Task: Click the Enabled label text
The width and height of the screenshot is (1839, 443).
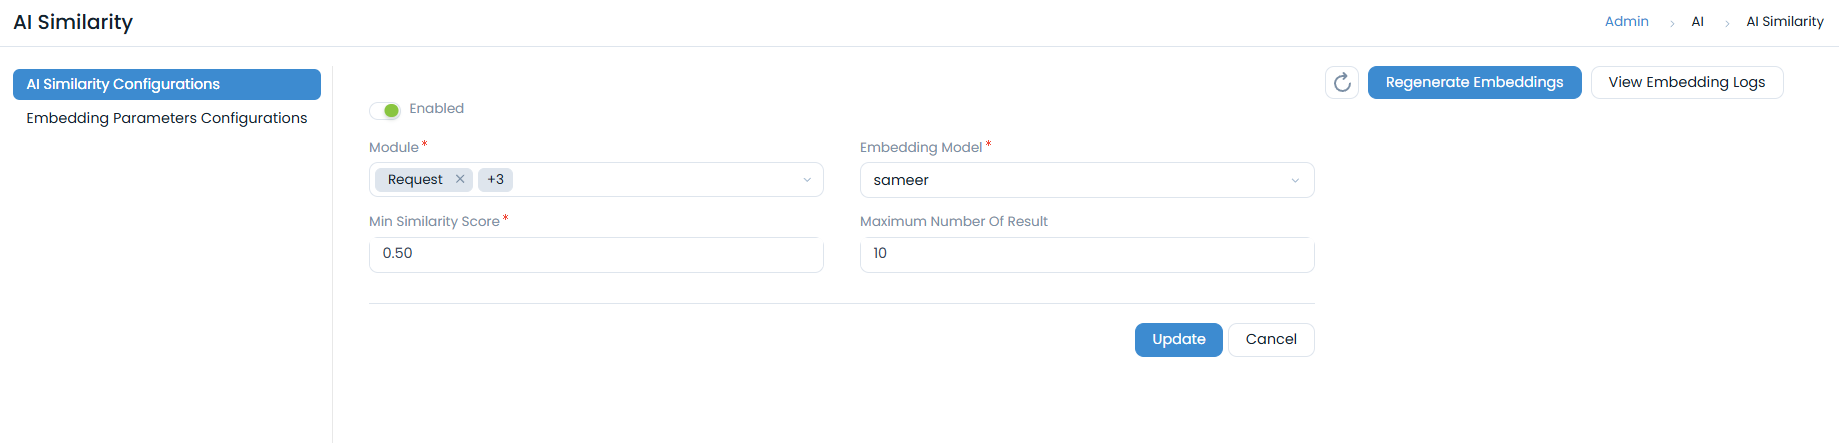Action: [x=436, y=109]
